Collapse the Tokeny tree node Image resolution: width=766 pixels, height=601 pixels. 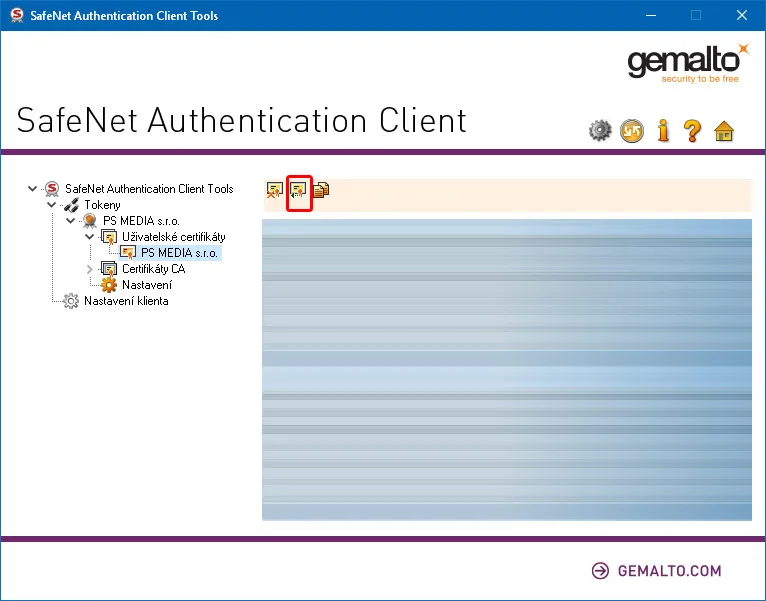point(51,205)
